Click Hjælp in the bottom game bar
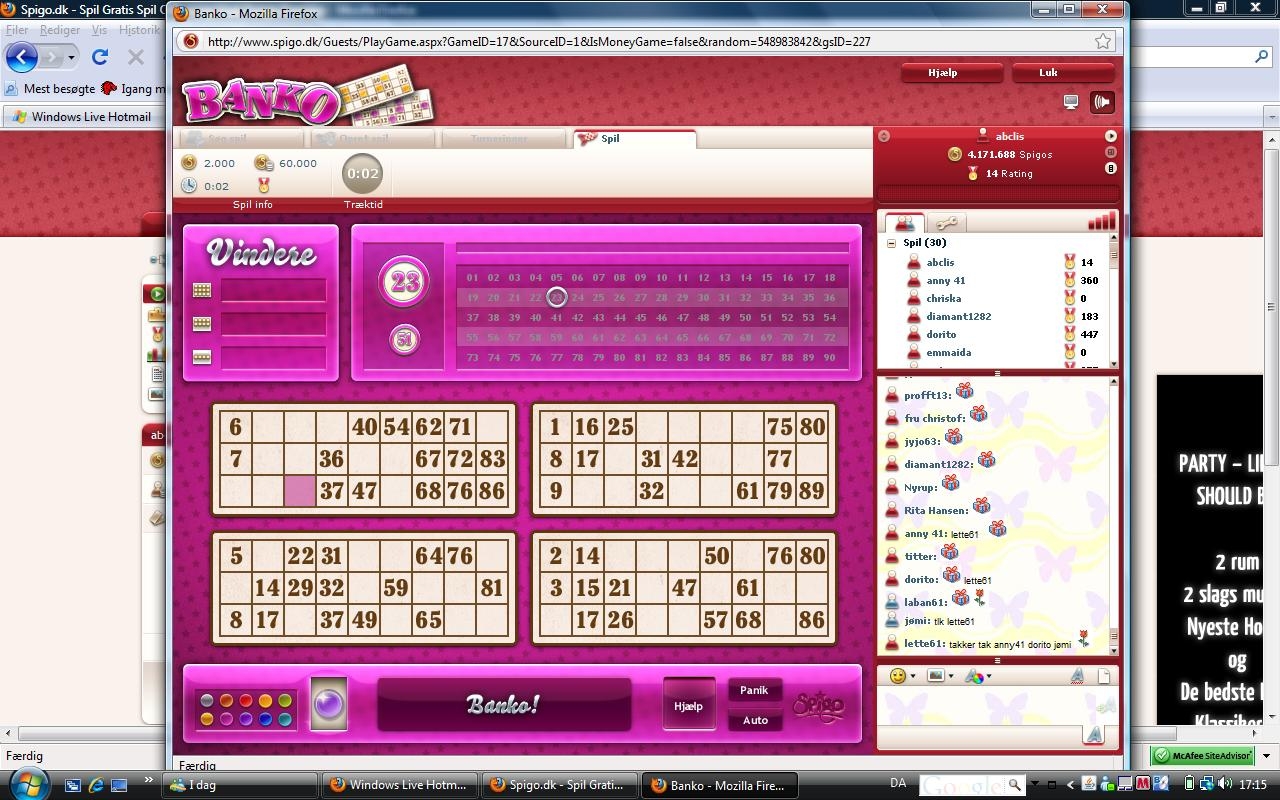 click(x=688, y=705)
